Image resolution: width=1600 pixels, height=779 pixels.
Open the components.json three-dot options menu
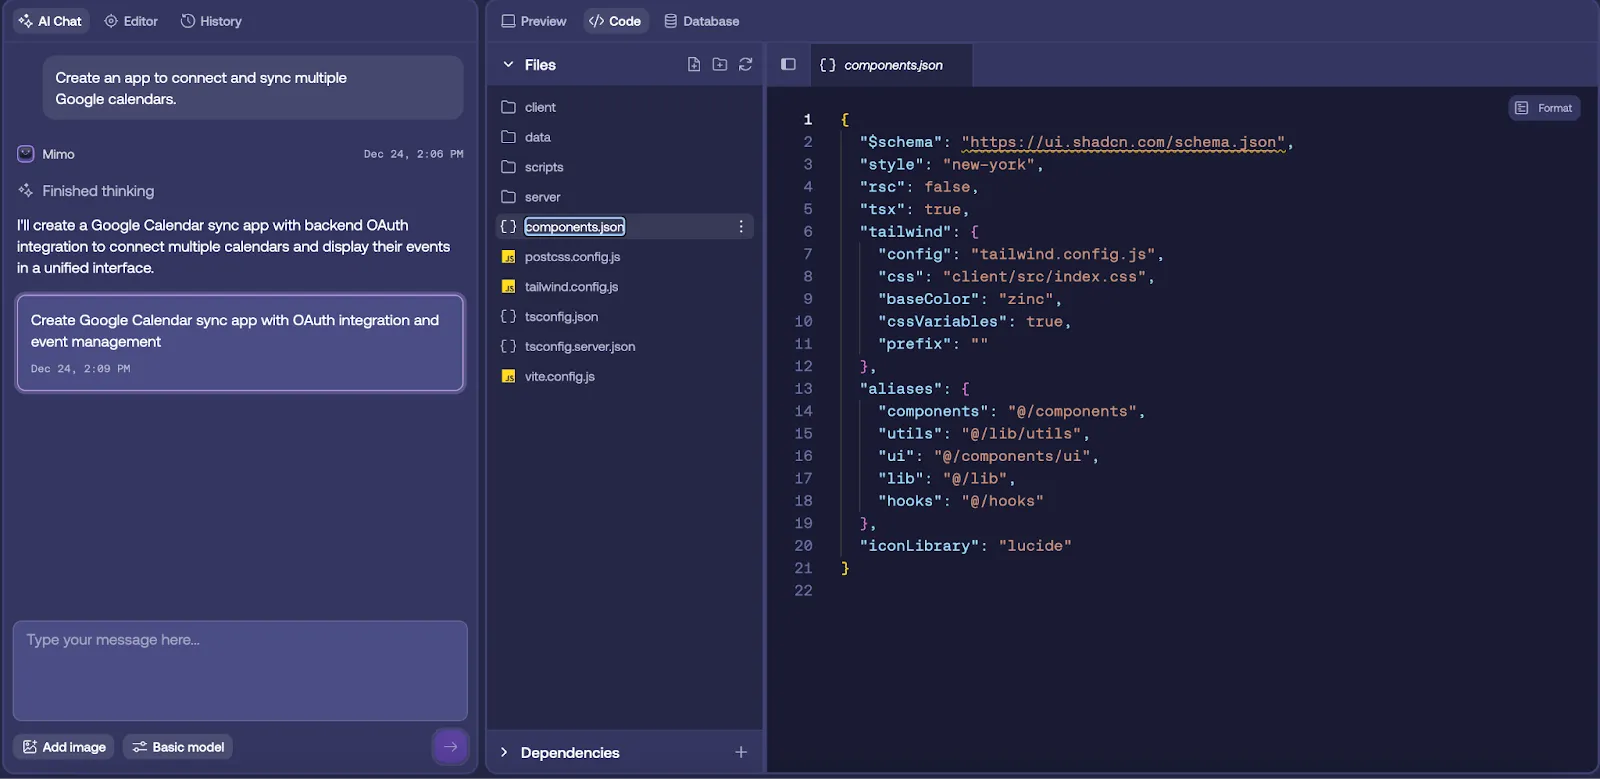pos(741,227)
